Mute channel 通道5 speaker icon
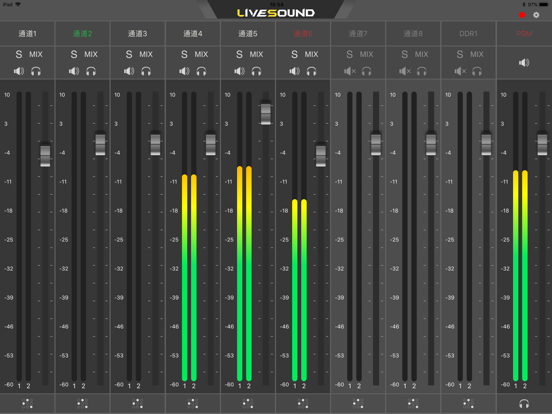 coord(239,71)
